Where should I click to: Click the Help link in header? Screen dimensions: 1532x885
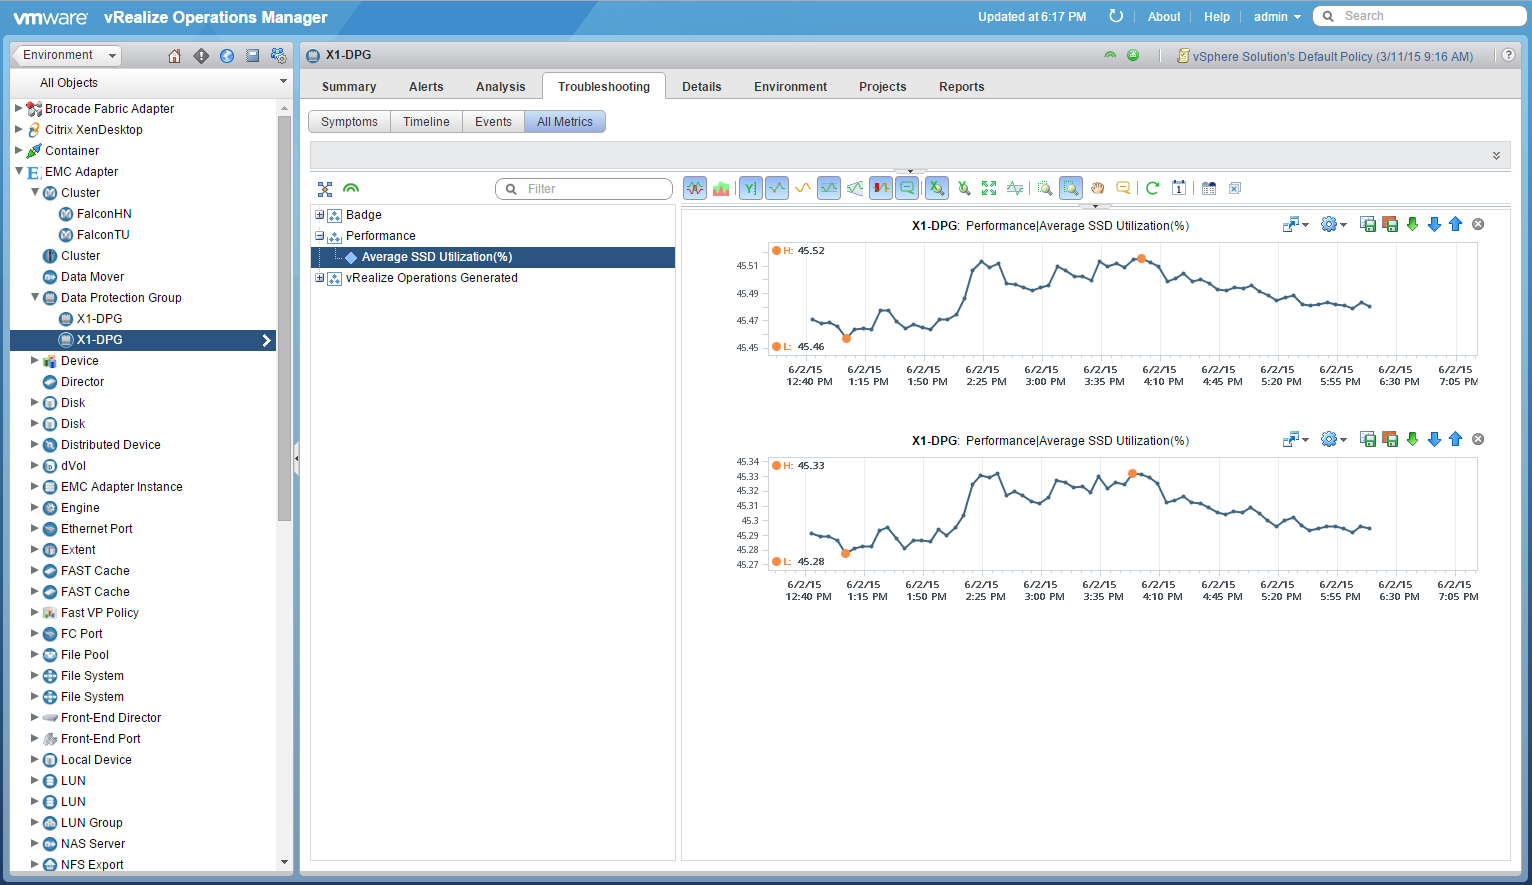(x=1216, y=17)
